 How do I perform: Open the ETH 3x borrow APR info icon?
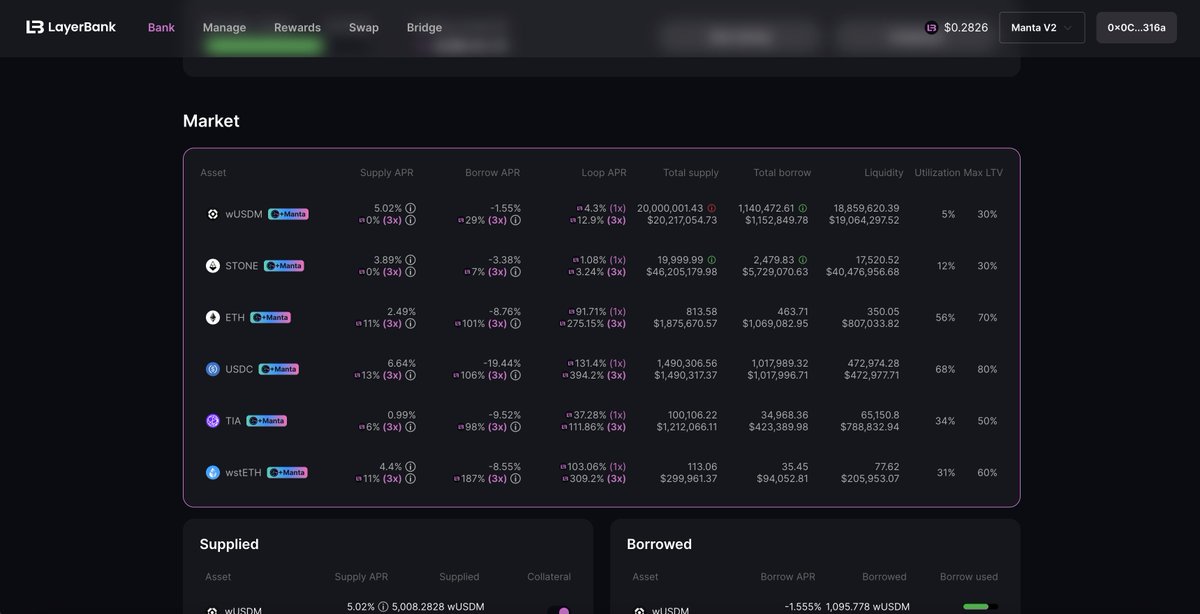515,324
